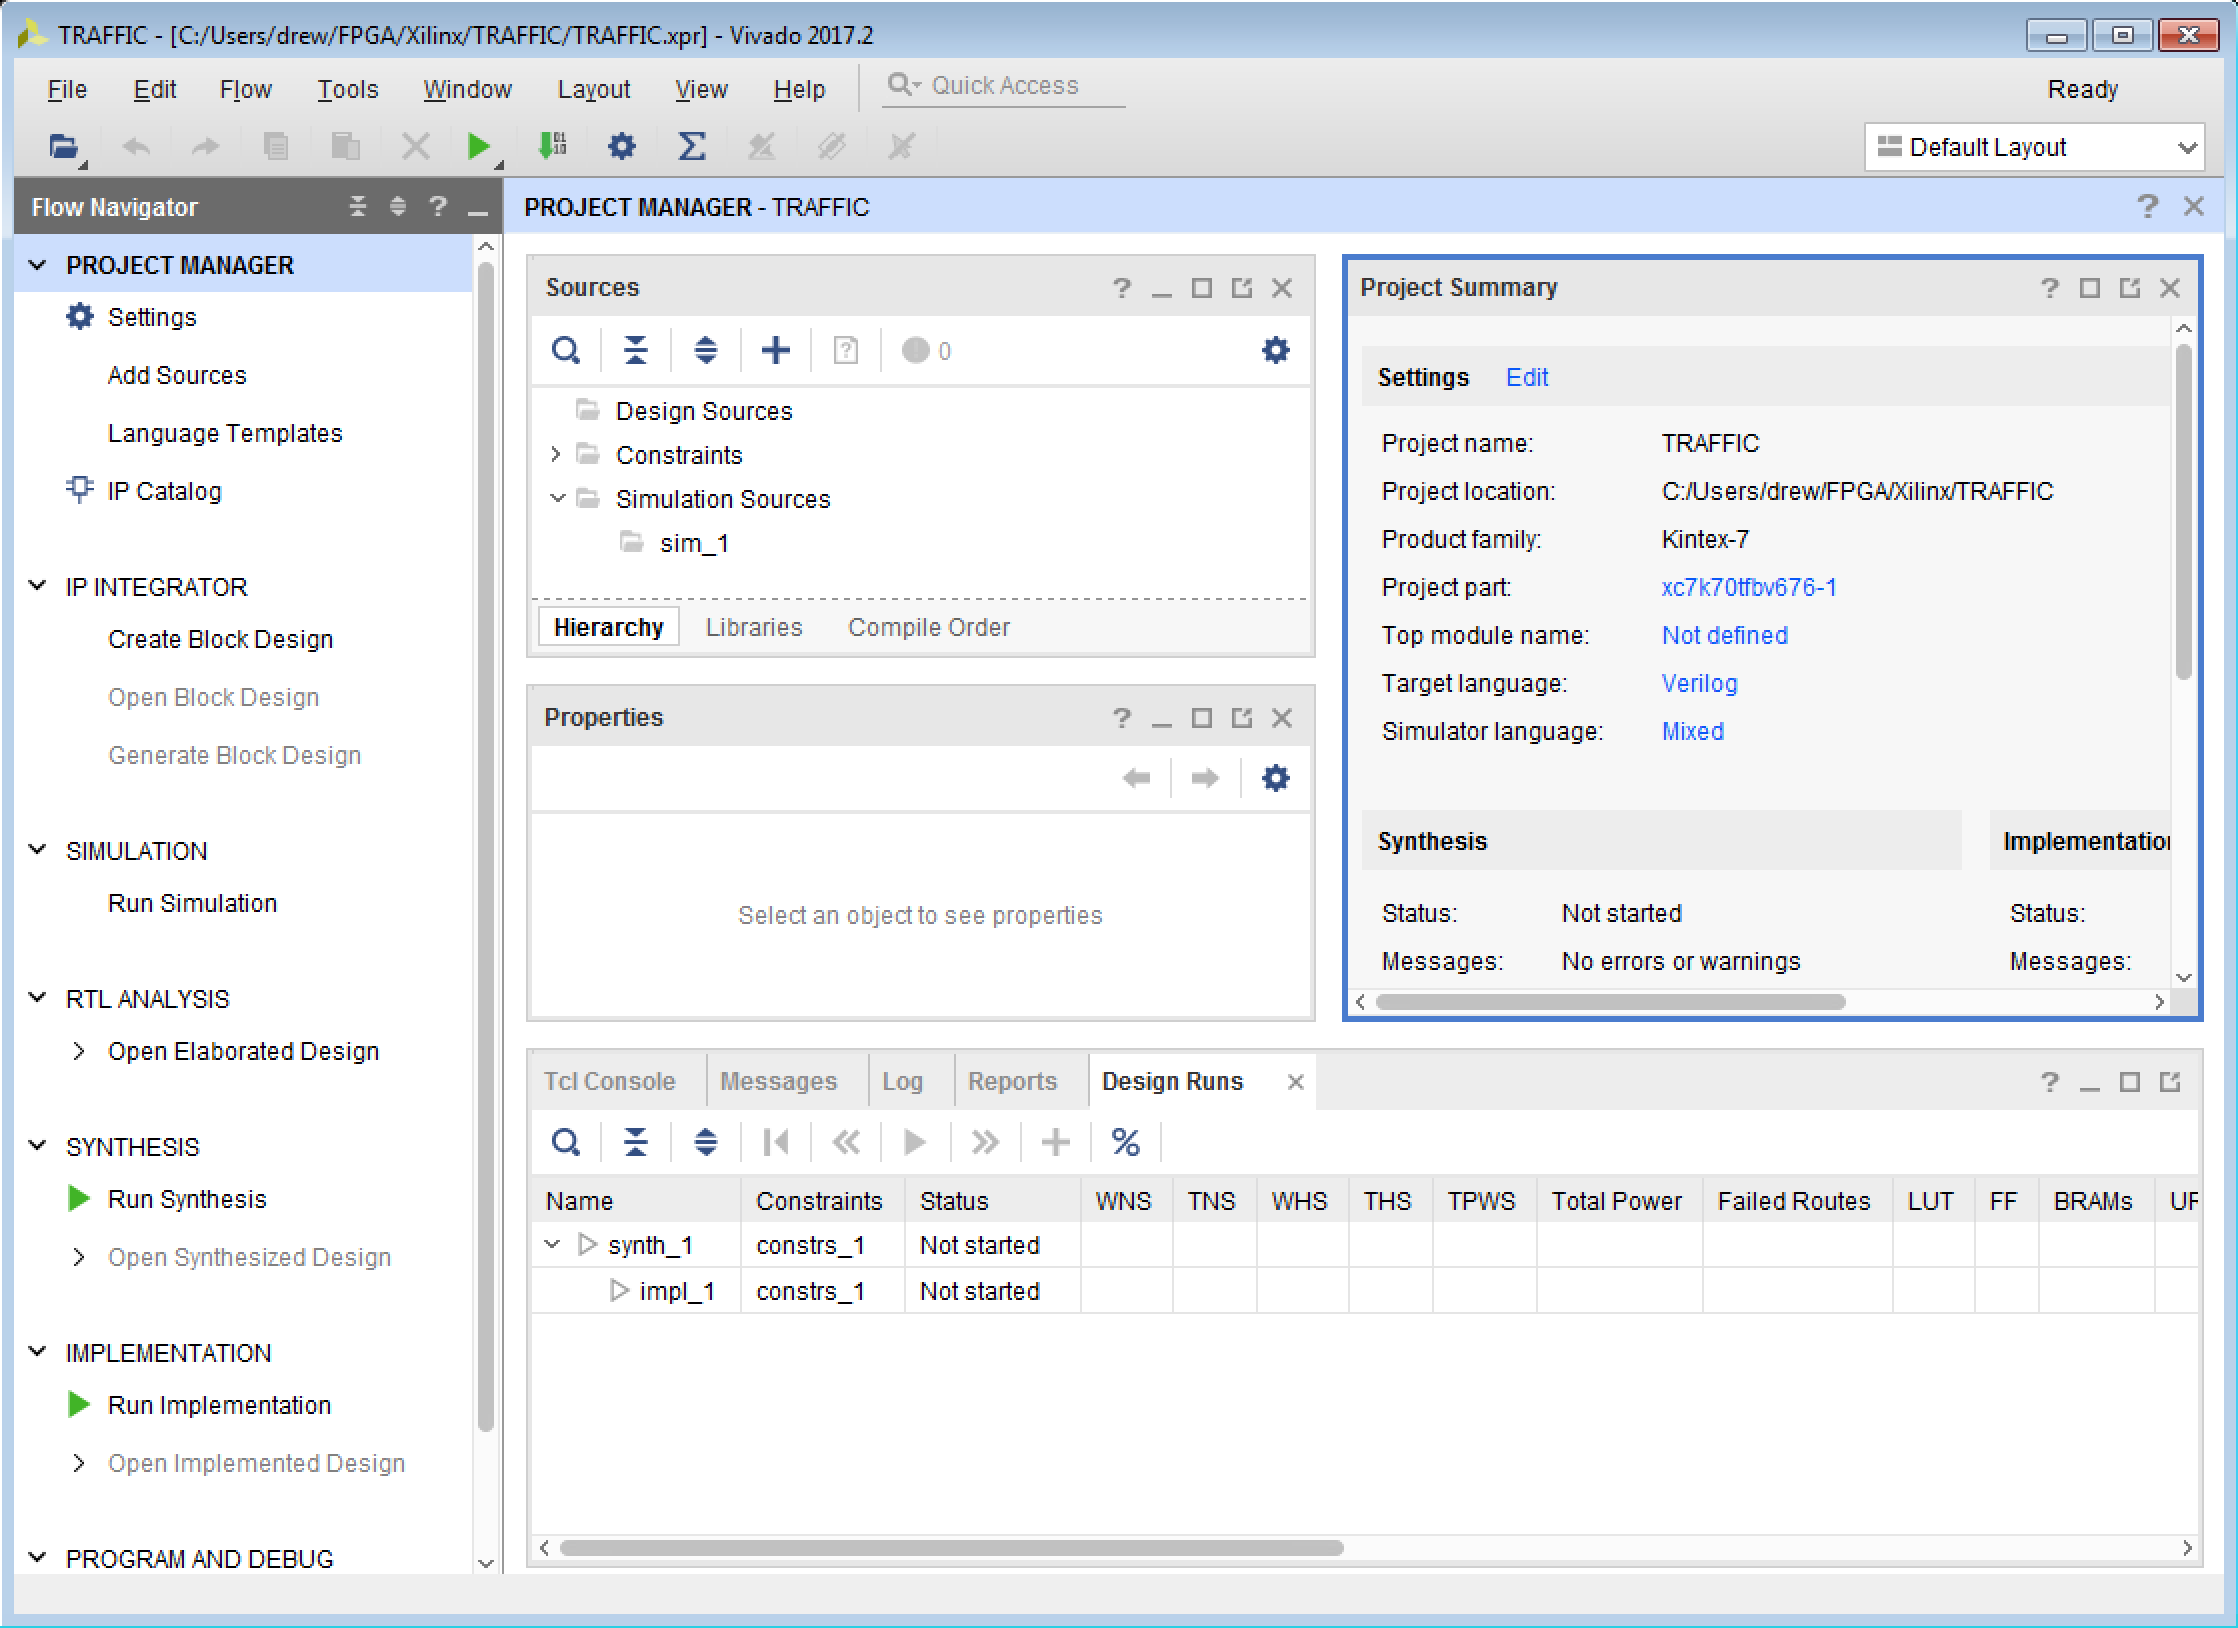This screenshot has width=2238, height=1628.
Task: Switch to Compile Order tab
Action: click(x=929, y=627)
